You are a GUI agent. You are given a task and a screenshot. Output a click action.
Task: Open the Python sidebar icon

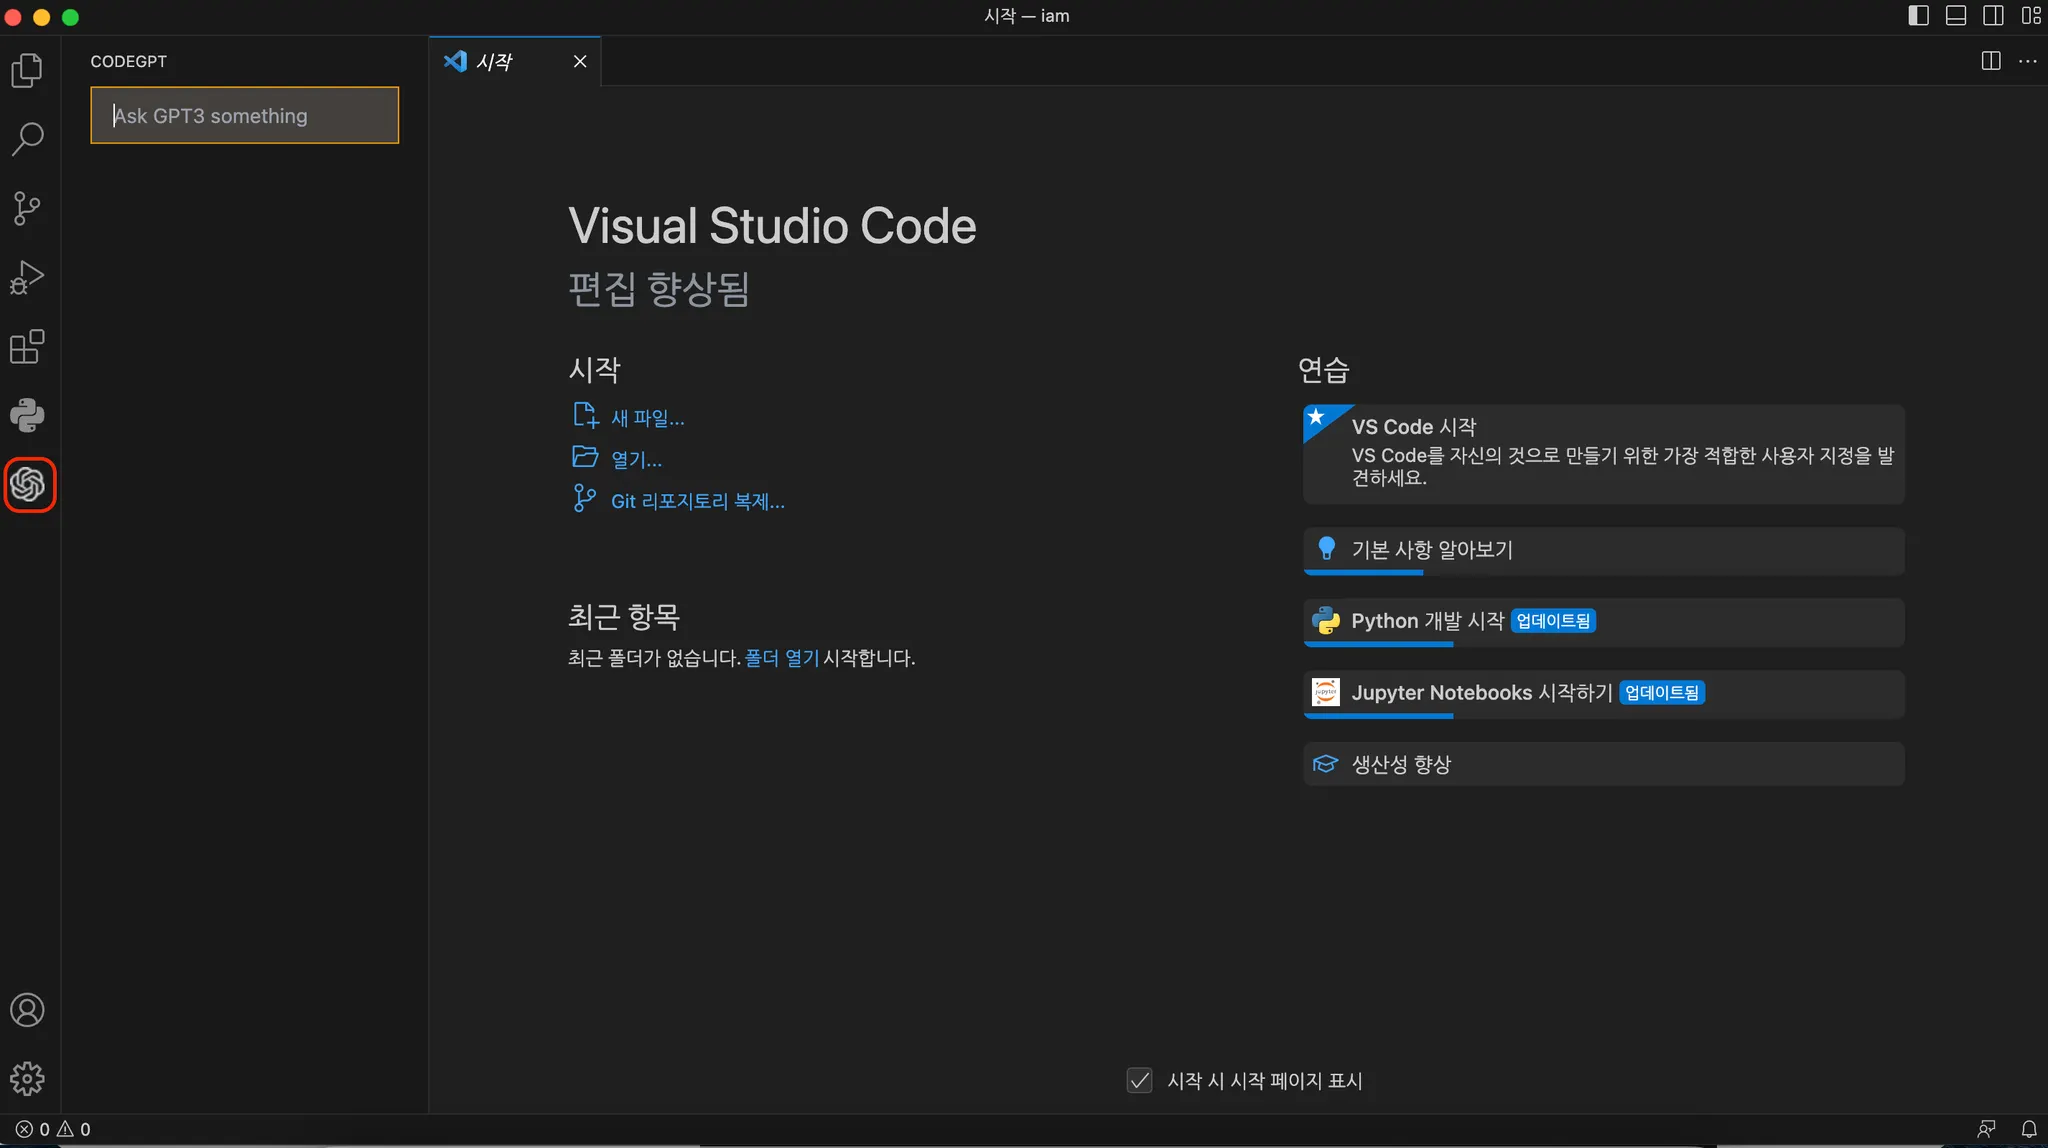coord(27,416)
